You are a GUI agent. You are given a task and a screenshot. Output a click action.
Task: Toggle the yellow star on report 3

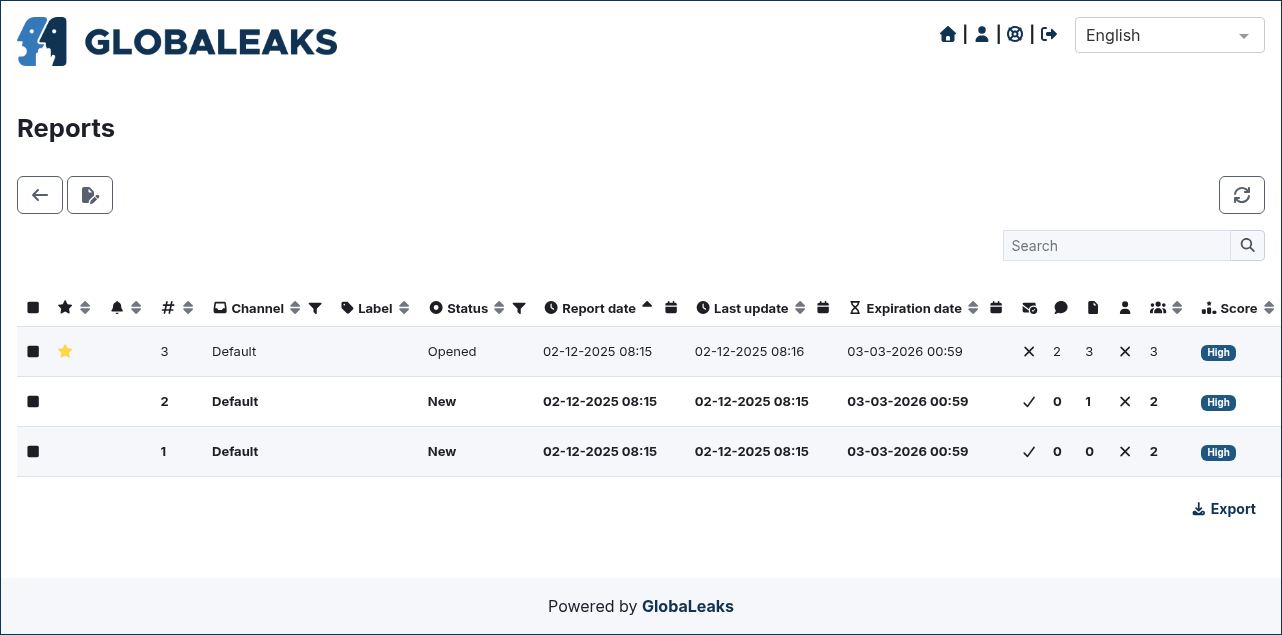point(65,351)
